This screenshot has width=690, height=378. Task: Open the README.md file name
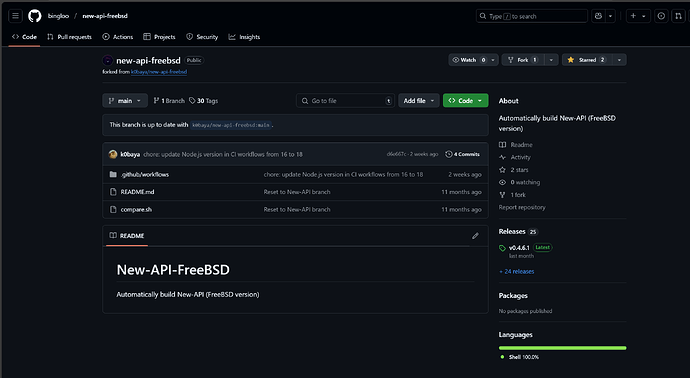(137, 192)
